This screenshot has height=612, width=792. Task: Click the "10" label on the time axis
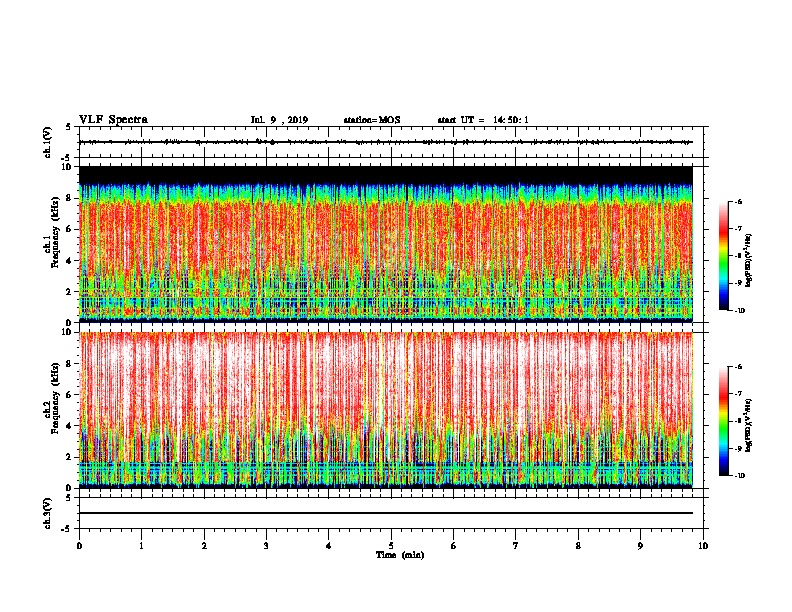coord(703,546)
